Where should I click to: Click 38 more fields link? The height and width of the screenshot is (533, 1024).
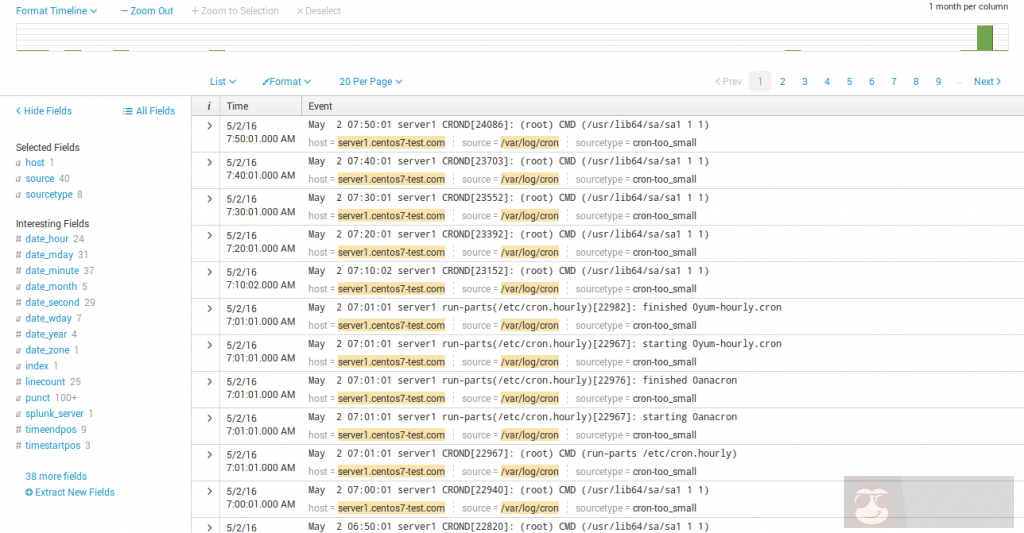pyautogui.click(x=56, y=476)
